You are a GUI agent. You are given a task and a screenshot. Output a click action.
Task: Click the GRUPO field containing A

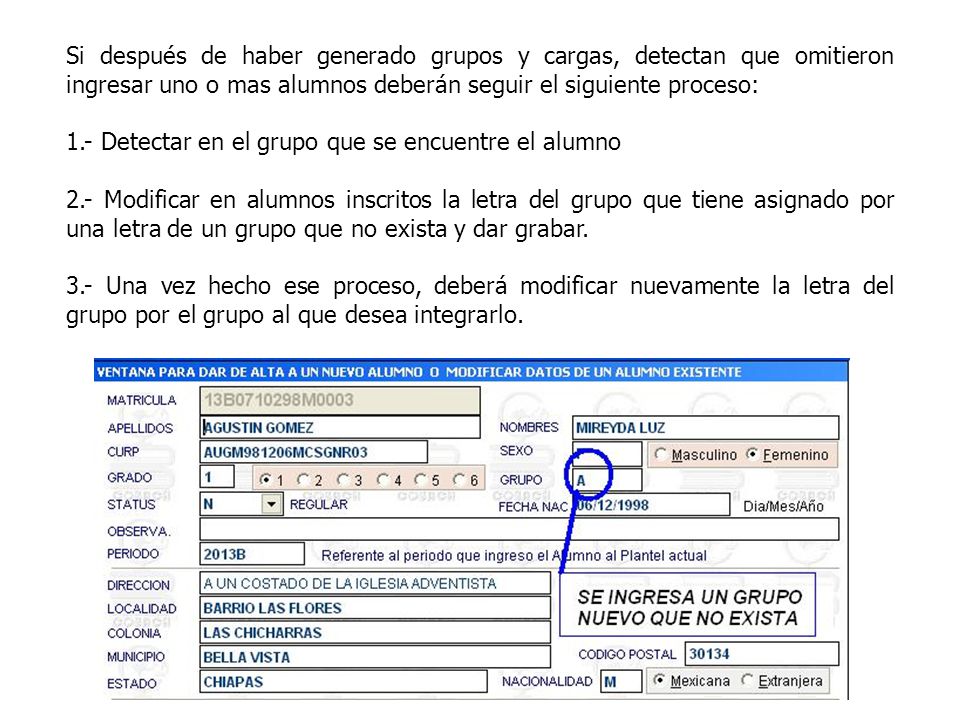click(607, 480)
